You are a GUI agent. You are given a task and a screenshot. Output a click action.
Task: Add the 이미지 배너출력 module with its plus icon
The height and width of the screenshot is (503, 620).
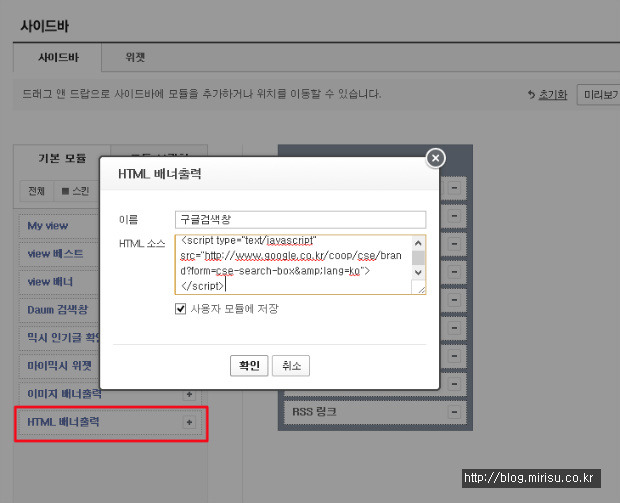click(189, 394)
